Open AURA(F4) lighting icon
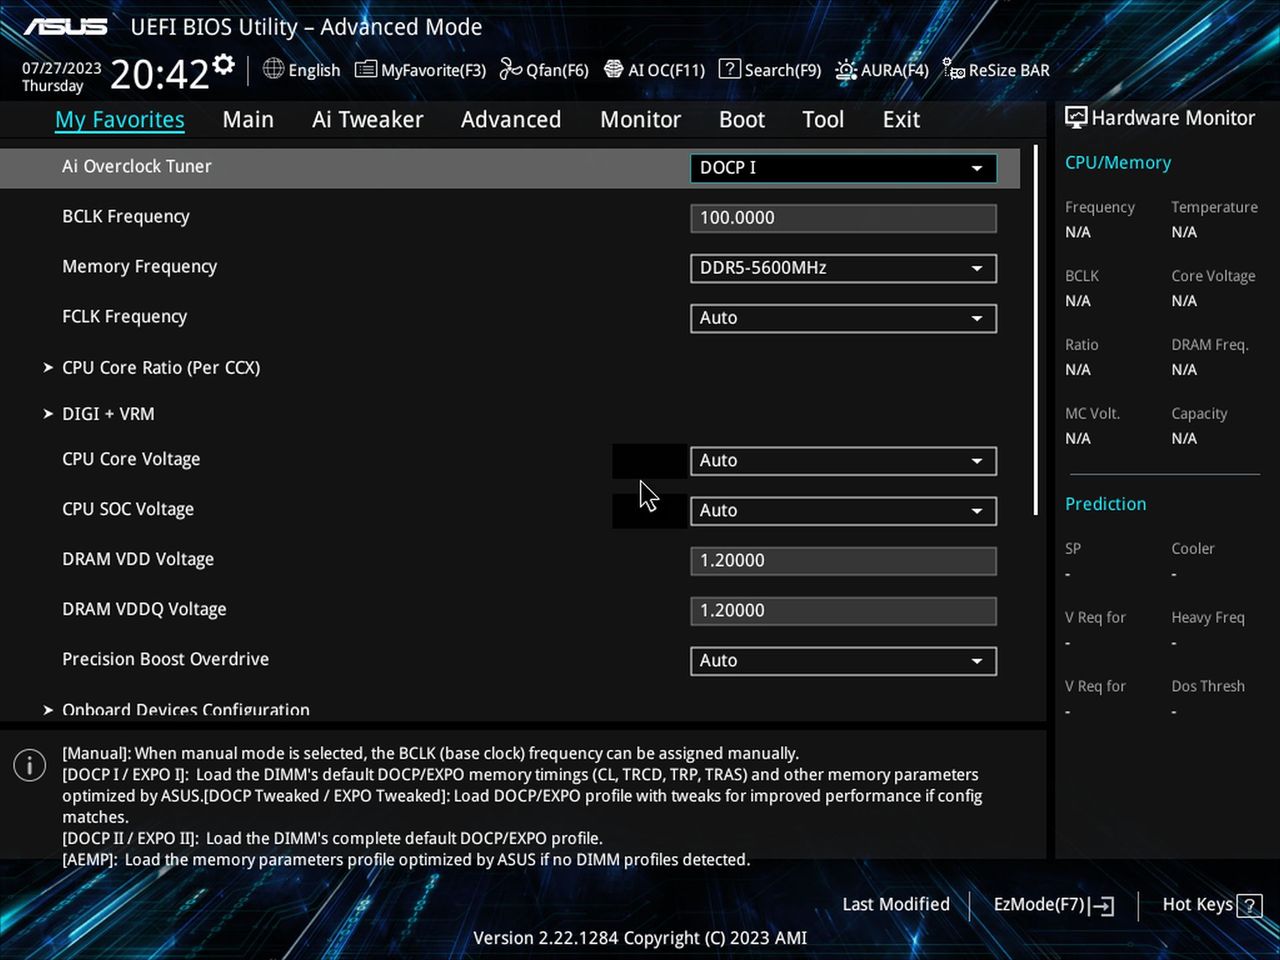1280x960 pixels. 846,69
